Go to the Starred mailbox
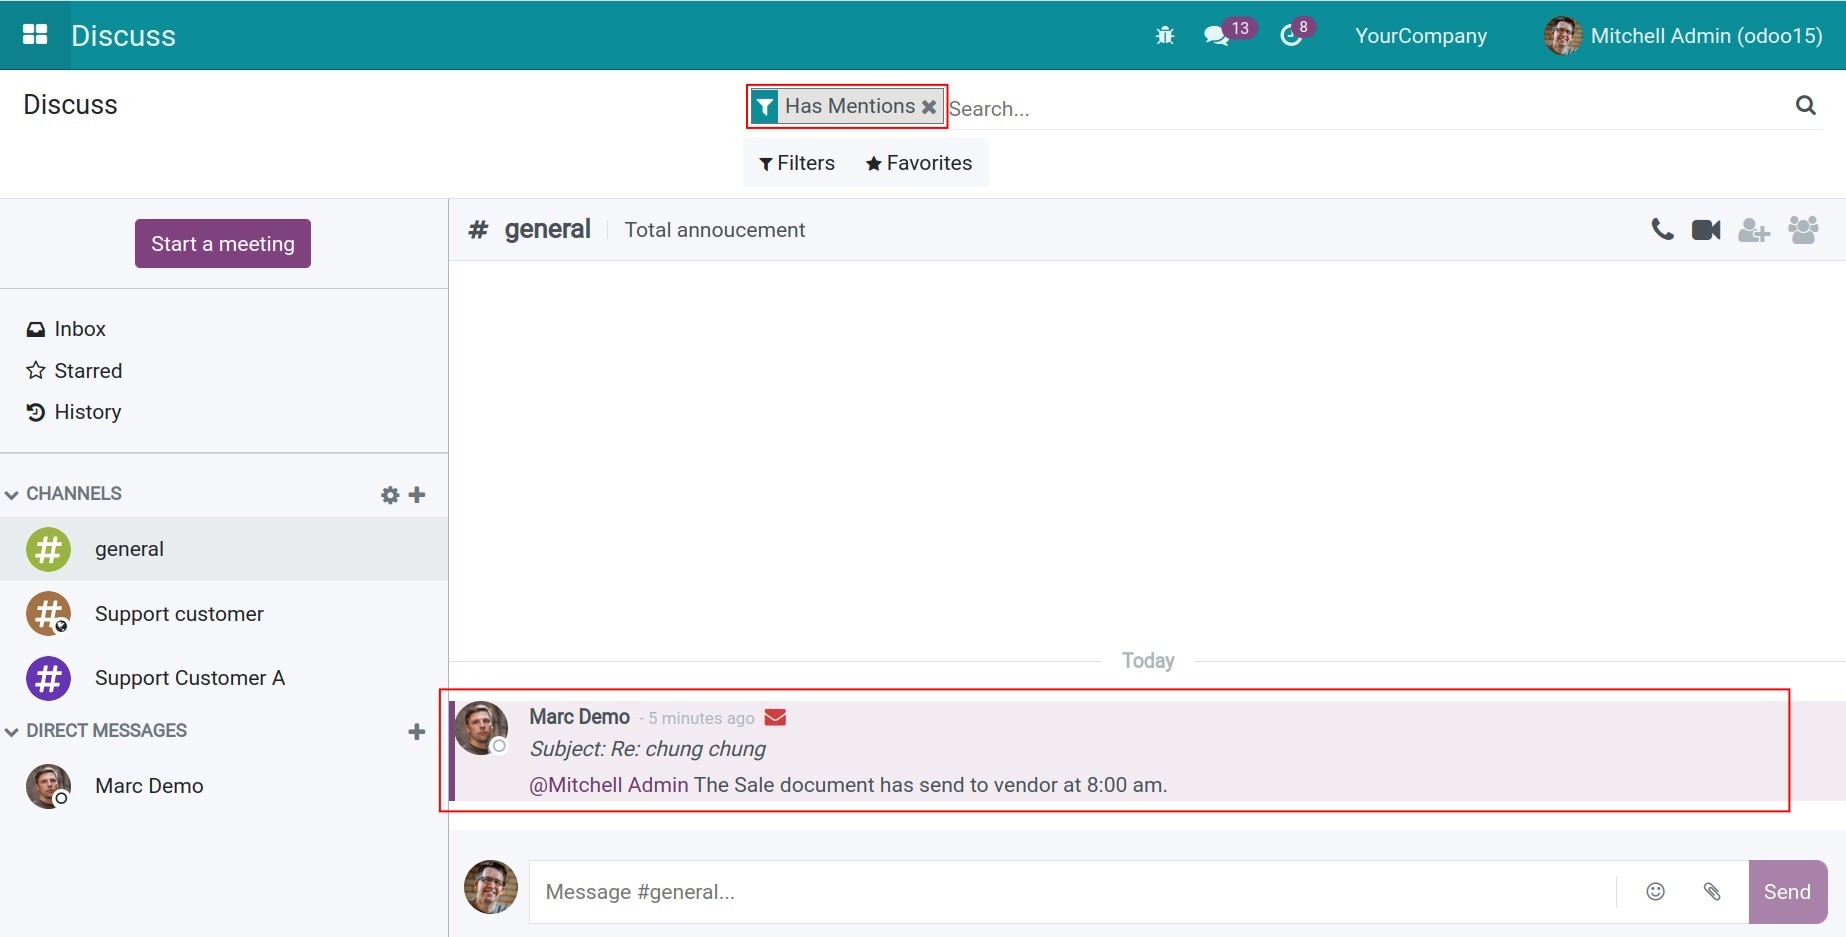 (x=87, y=371)
